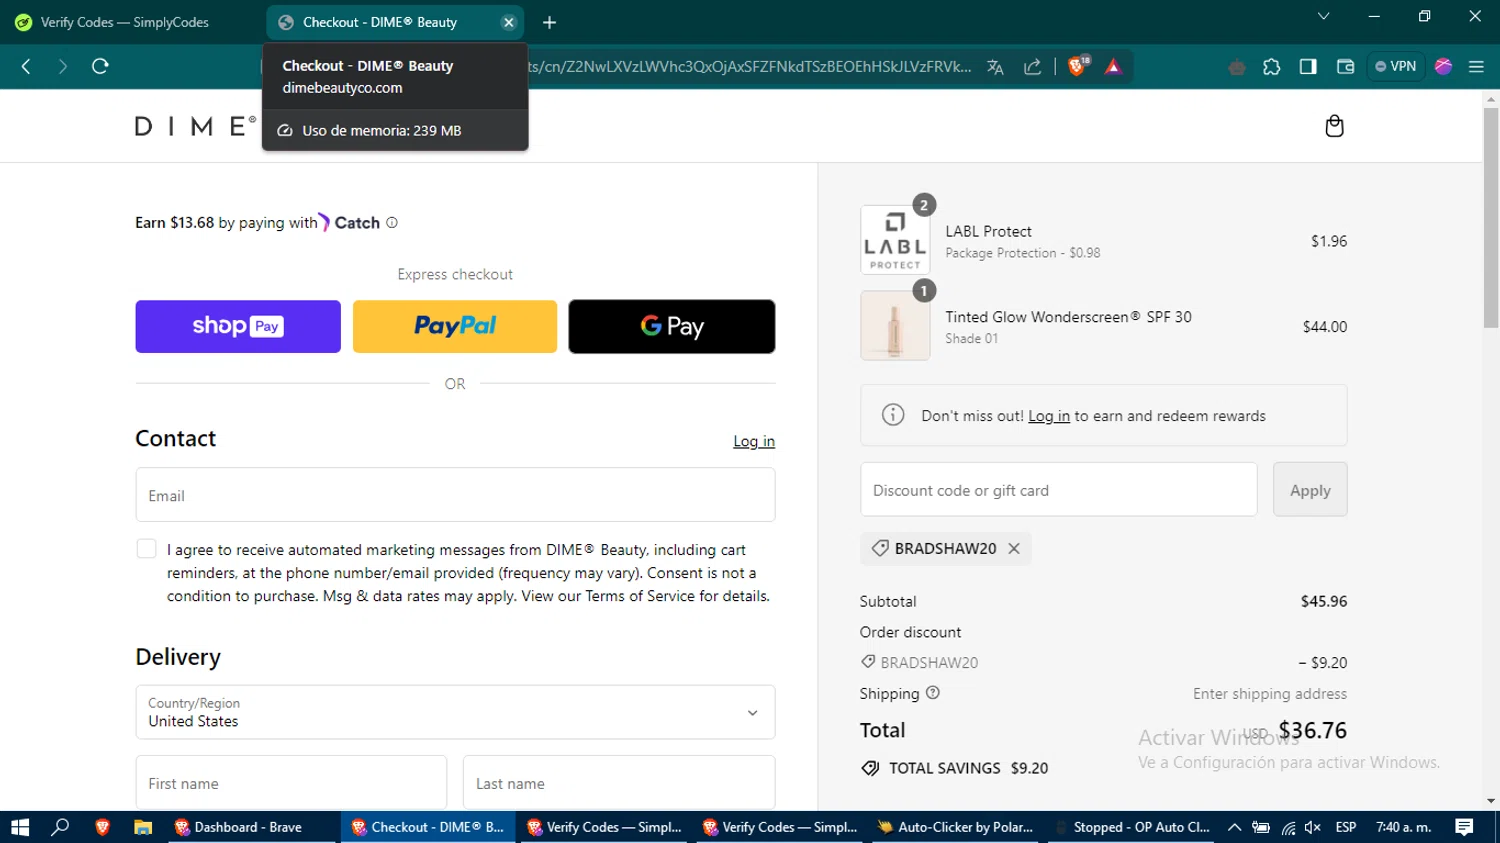The width and height of the screenshot is (1500, 843).
Task: Click the Last name field
Action: tap(619, 783)
